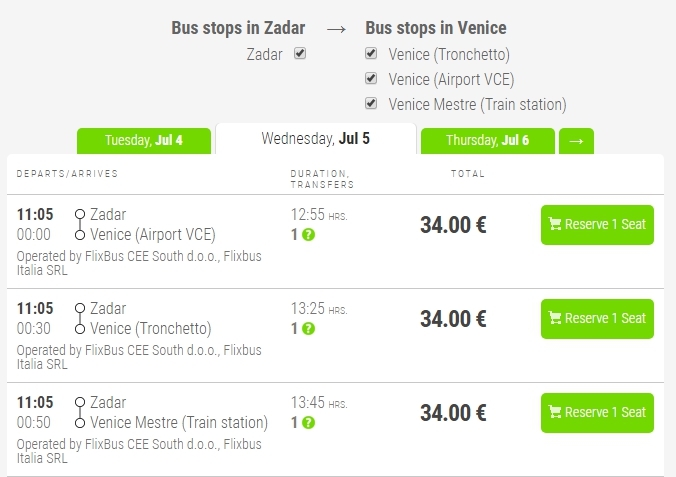Click the next dates arrow tab
Image resolution: width=676 pixels, height=477 pixels.
(x=576, y=141)
